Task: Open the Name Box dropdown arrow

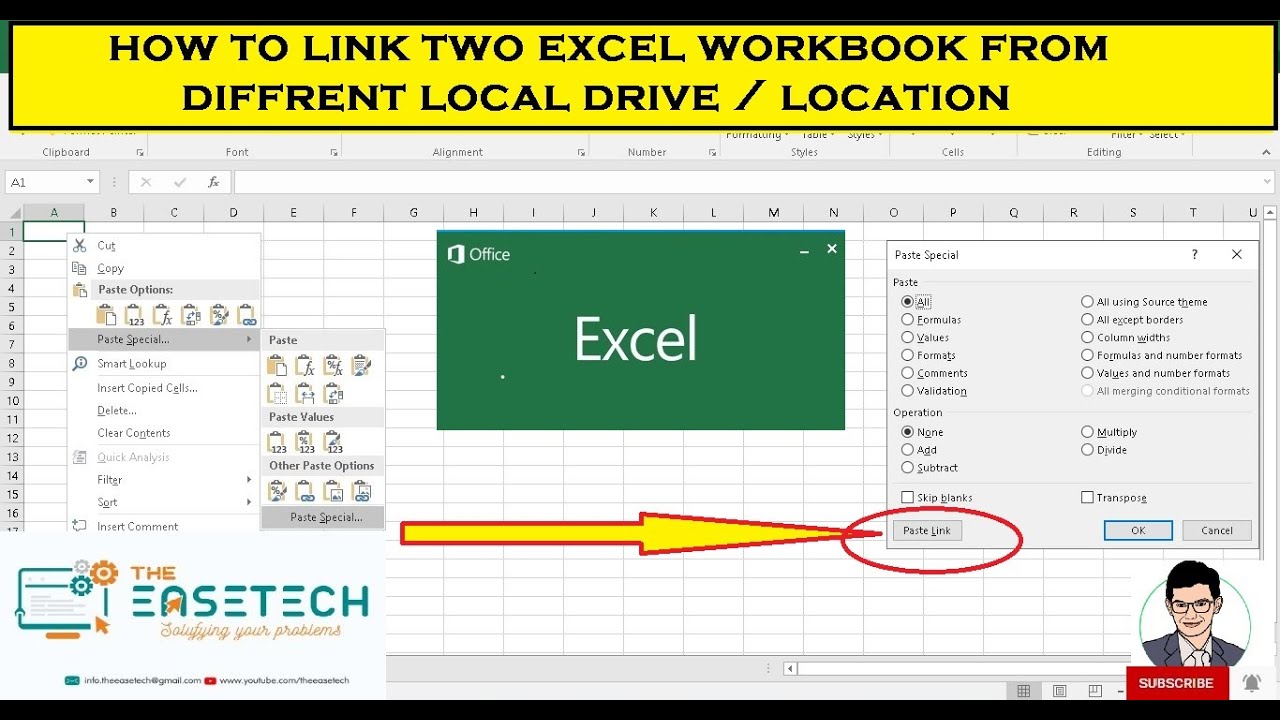Action: pos(90,182)
